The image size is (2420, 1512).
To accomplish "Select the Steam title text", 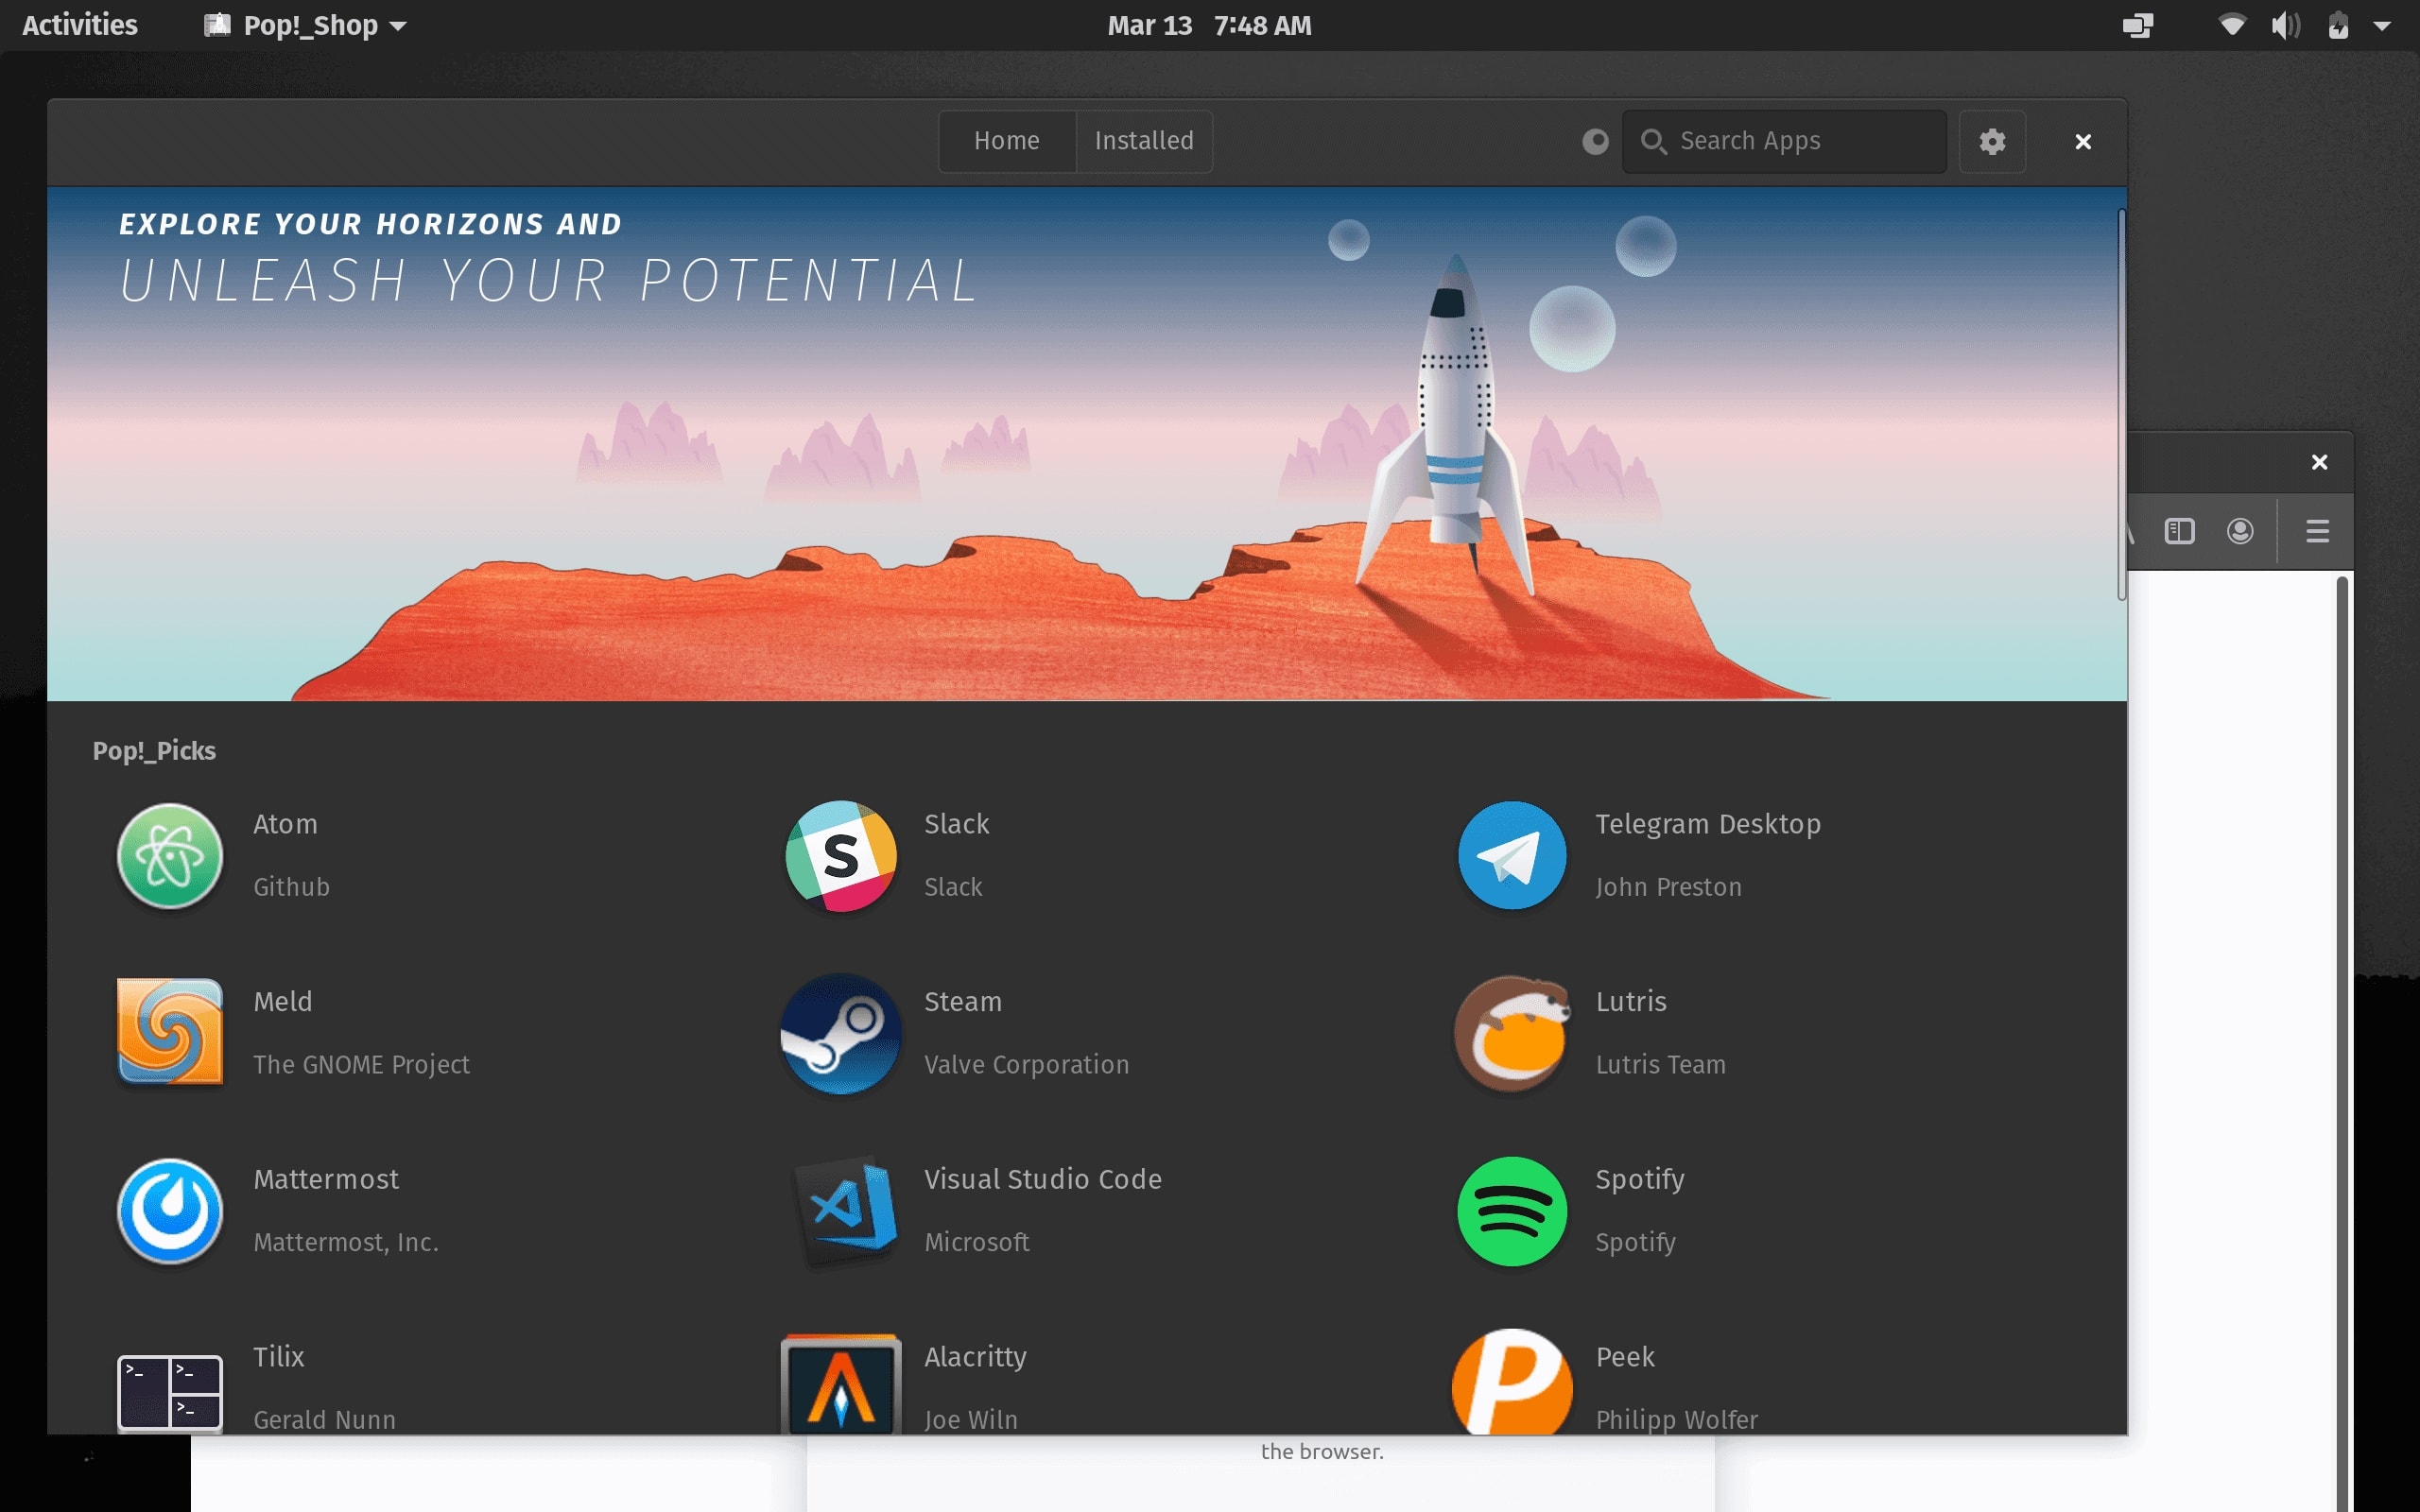I will [962, 1002].
